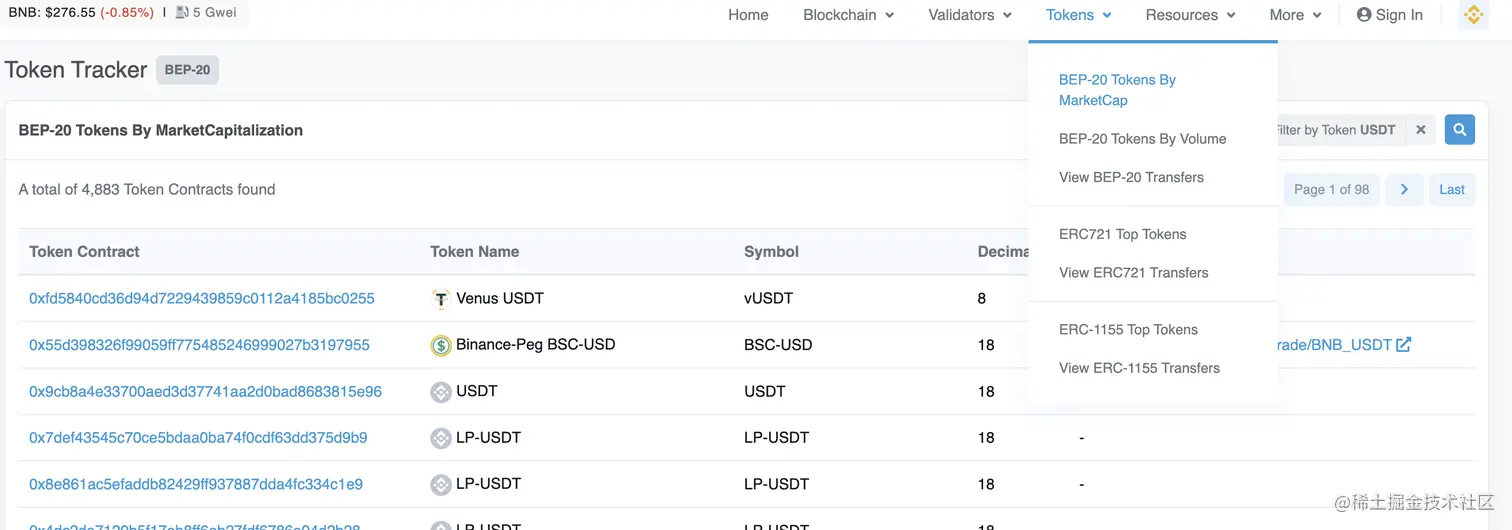This screenshot has height=530, width=1512.
Task: Click the Token Tracker heading
Action: click(76, 70)
